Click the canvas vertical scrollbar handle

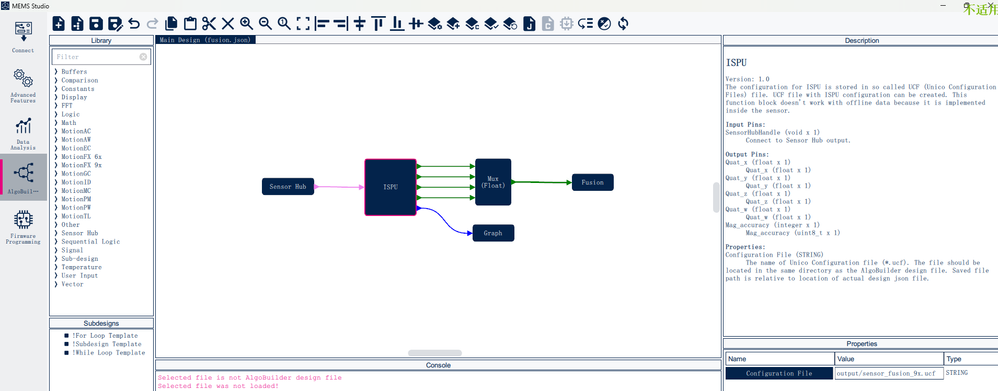click(716, 197)
